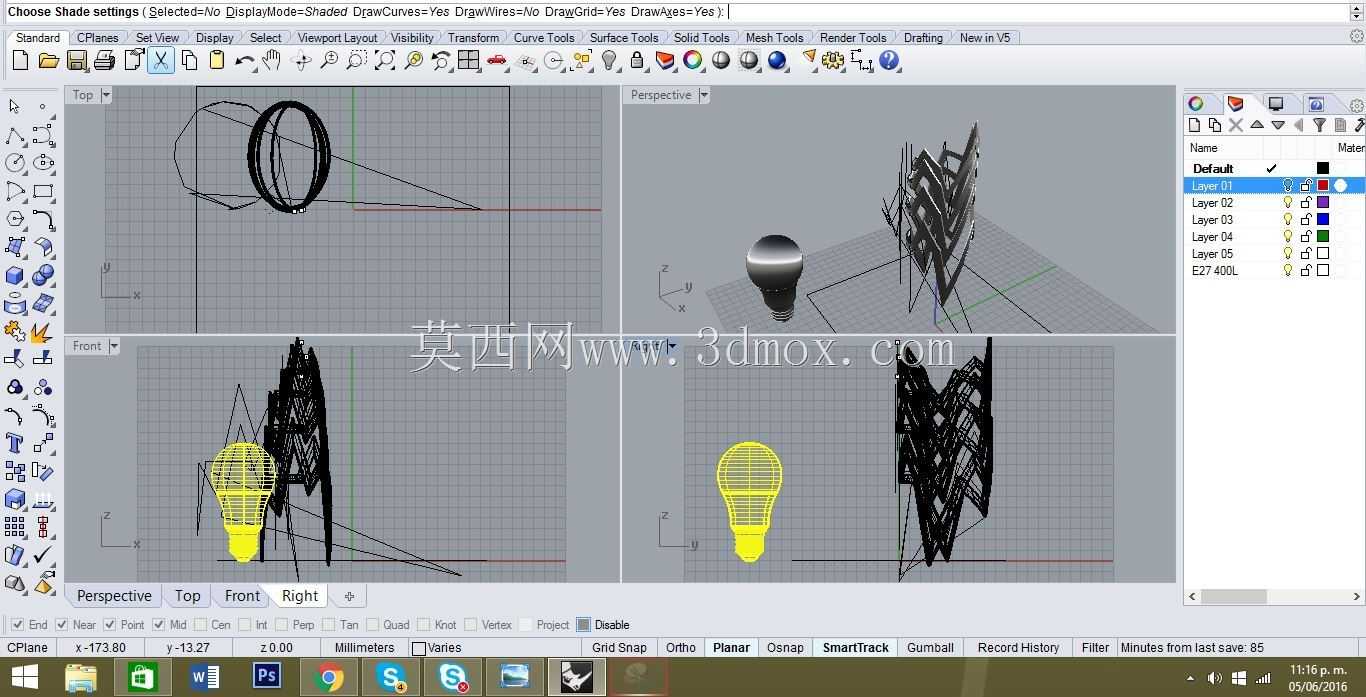Select the Circle tool in left toolbar
Image resolution: width=1366 pixels, height=697 pixels.
tap(15, 163)
